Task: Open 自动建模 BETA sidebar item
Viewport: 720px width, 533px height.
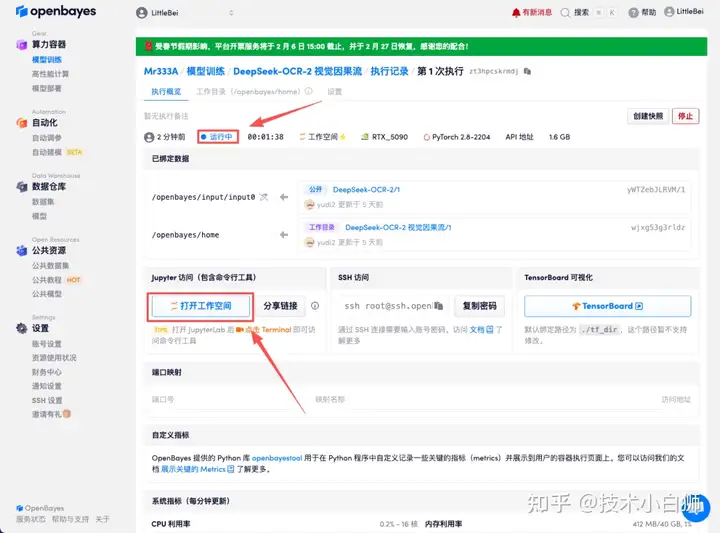Action: 57,152
